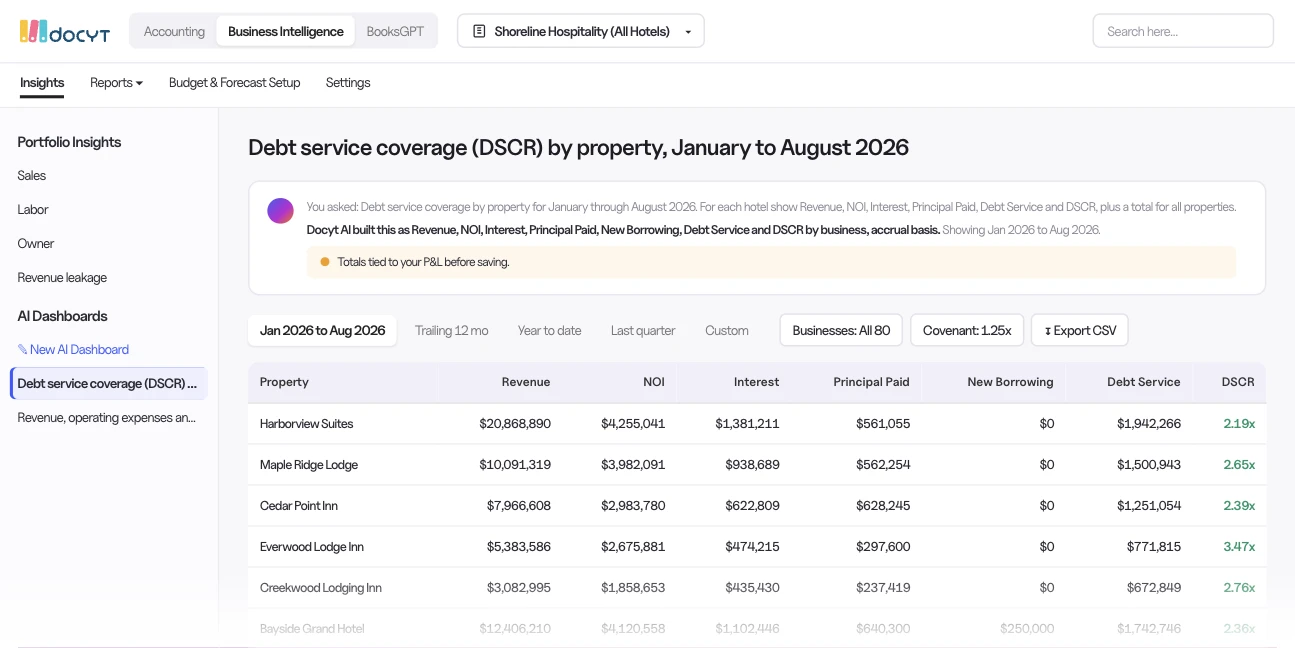Click the 3.47x DSCR value
1295x648 pixels.
(1239, 547)
